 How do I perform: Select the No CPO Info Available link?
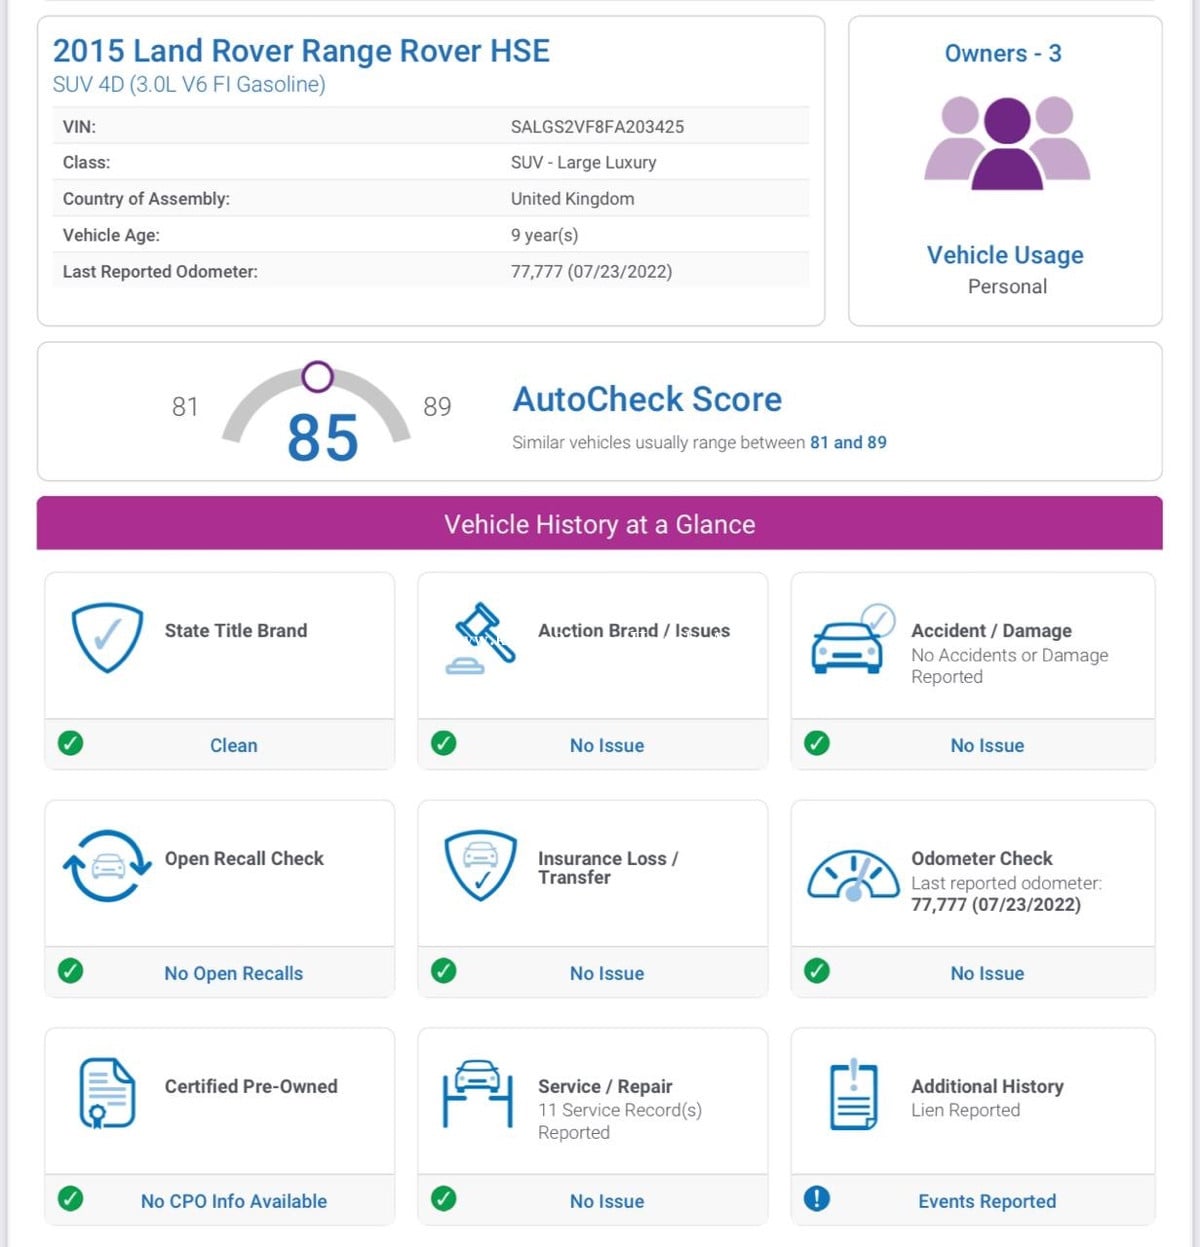tap(233, 1201)
